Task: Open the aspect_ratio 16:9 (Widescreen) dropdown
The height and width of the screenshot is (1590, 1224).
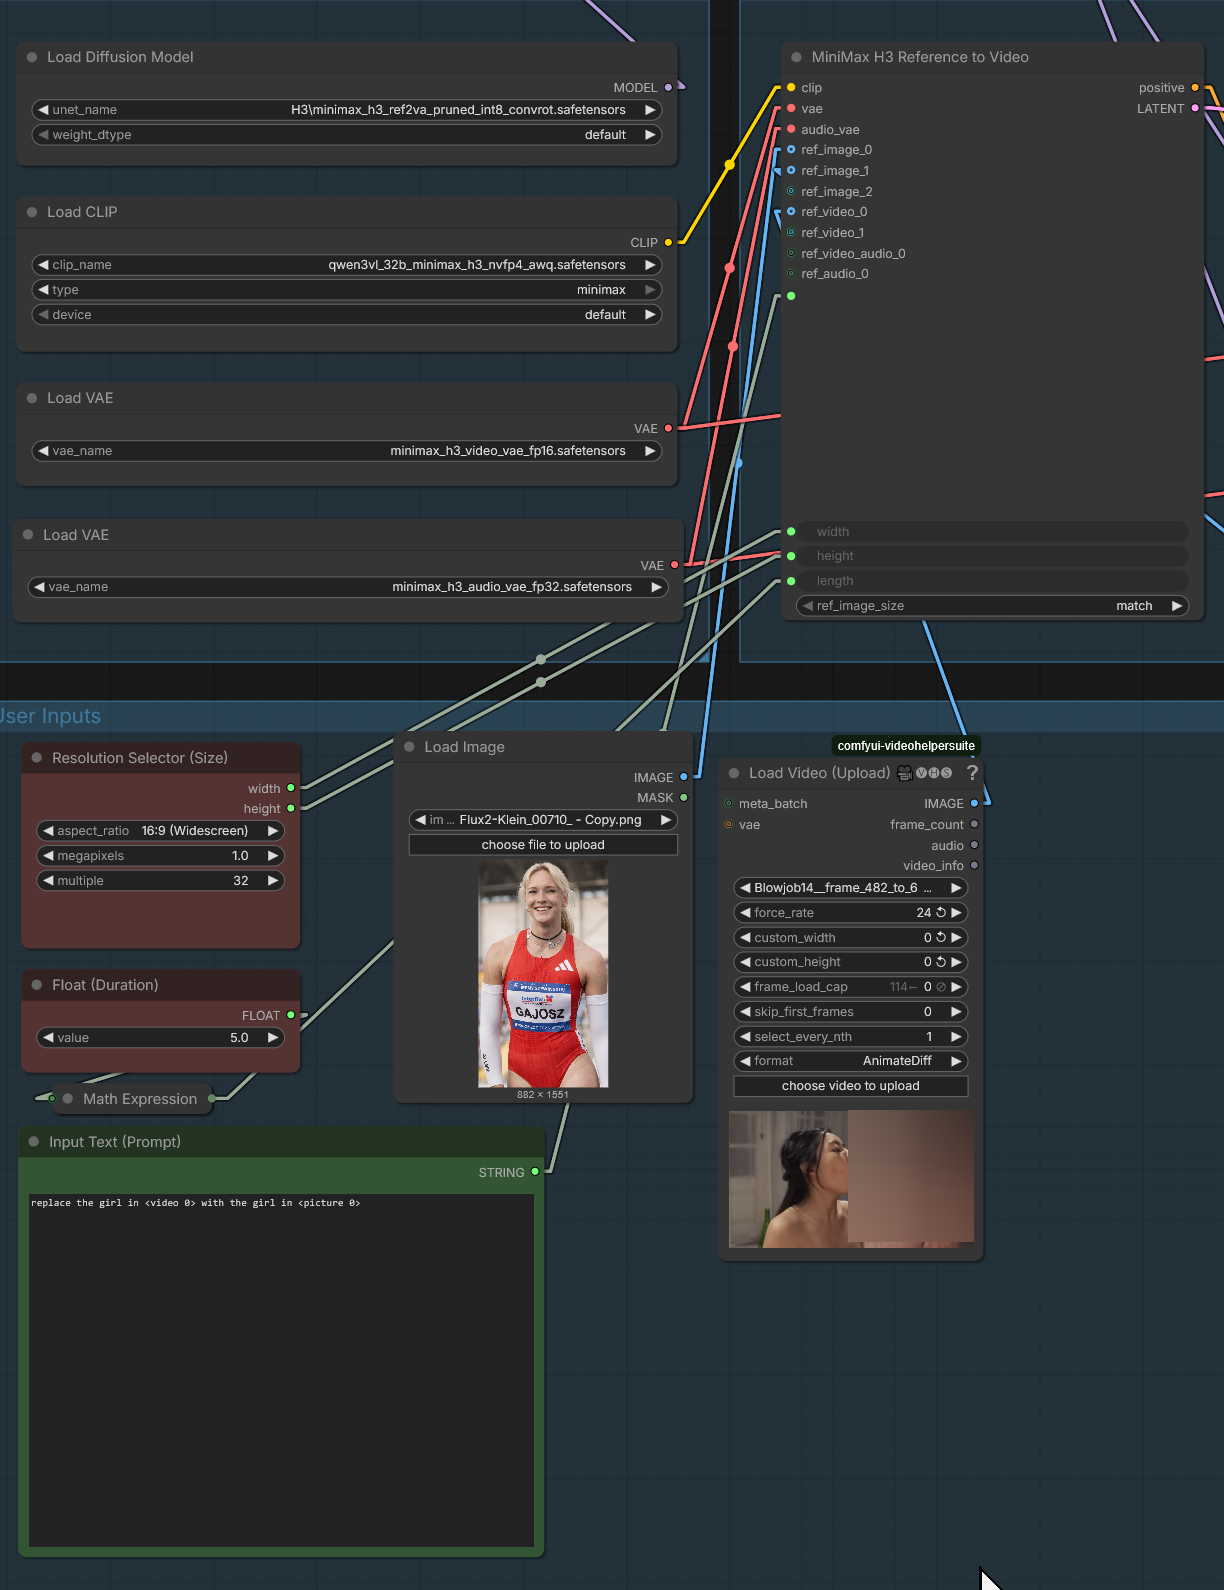Action: (160, 831)
